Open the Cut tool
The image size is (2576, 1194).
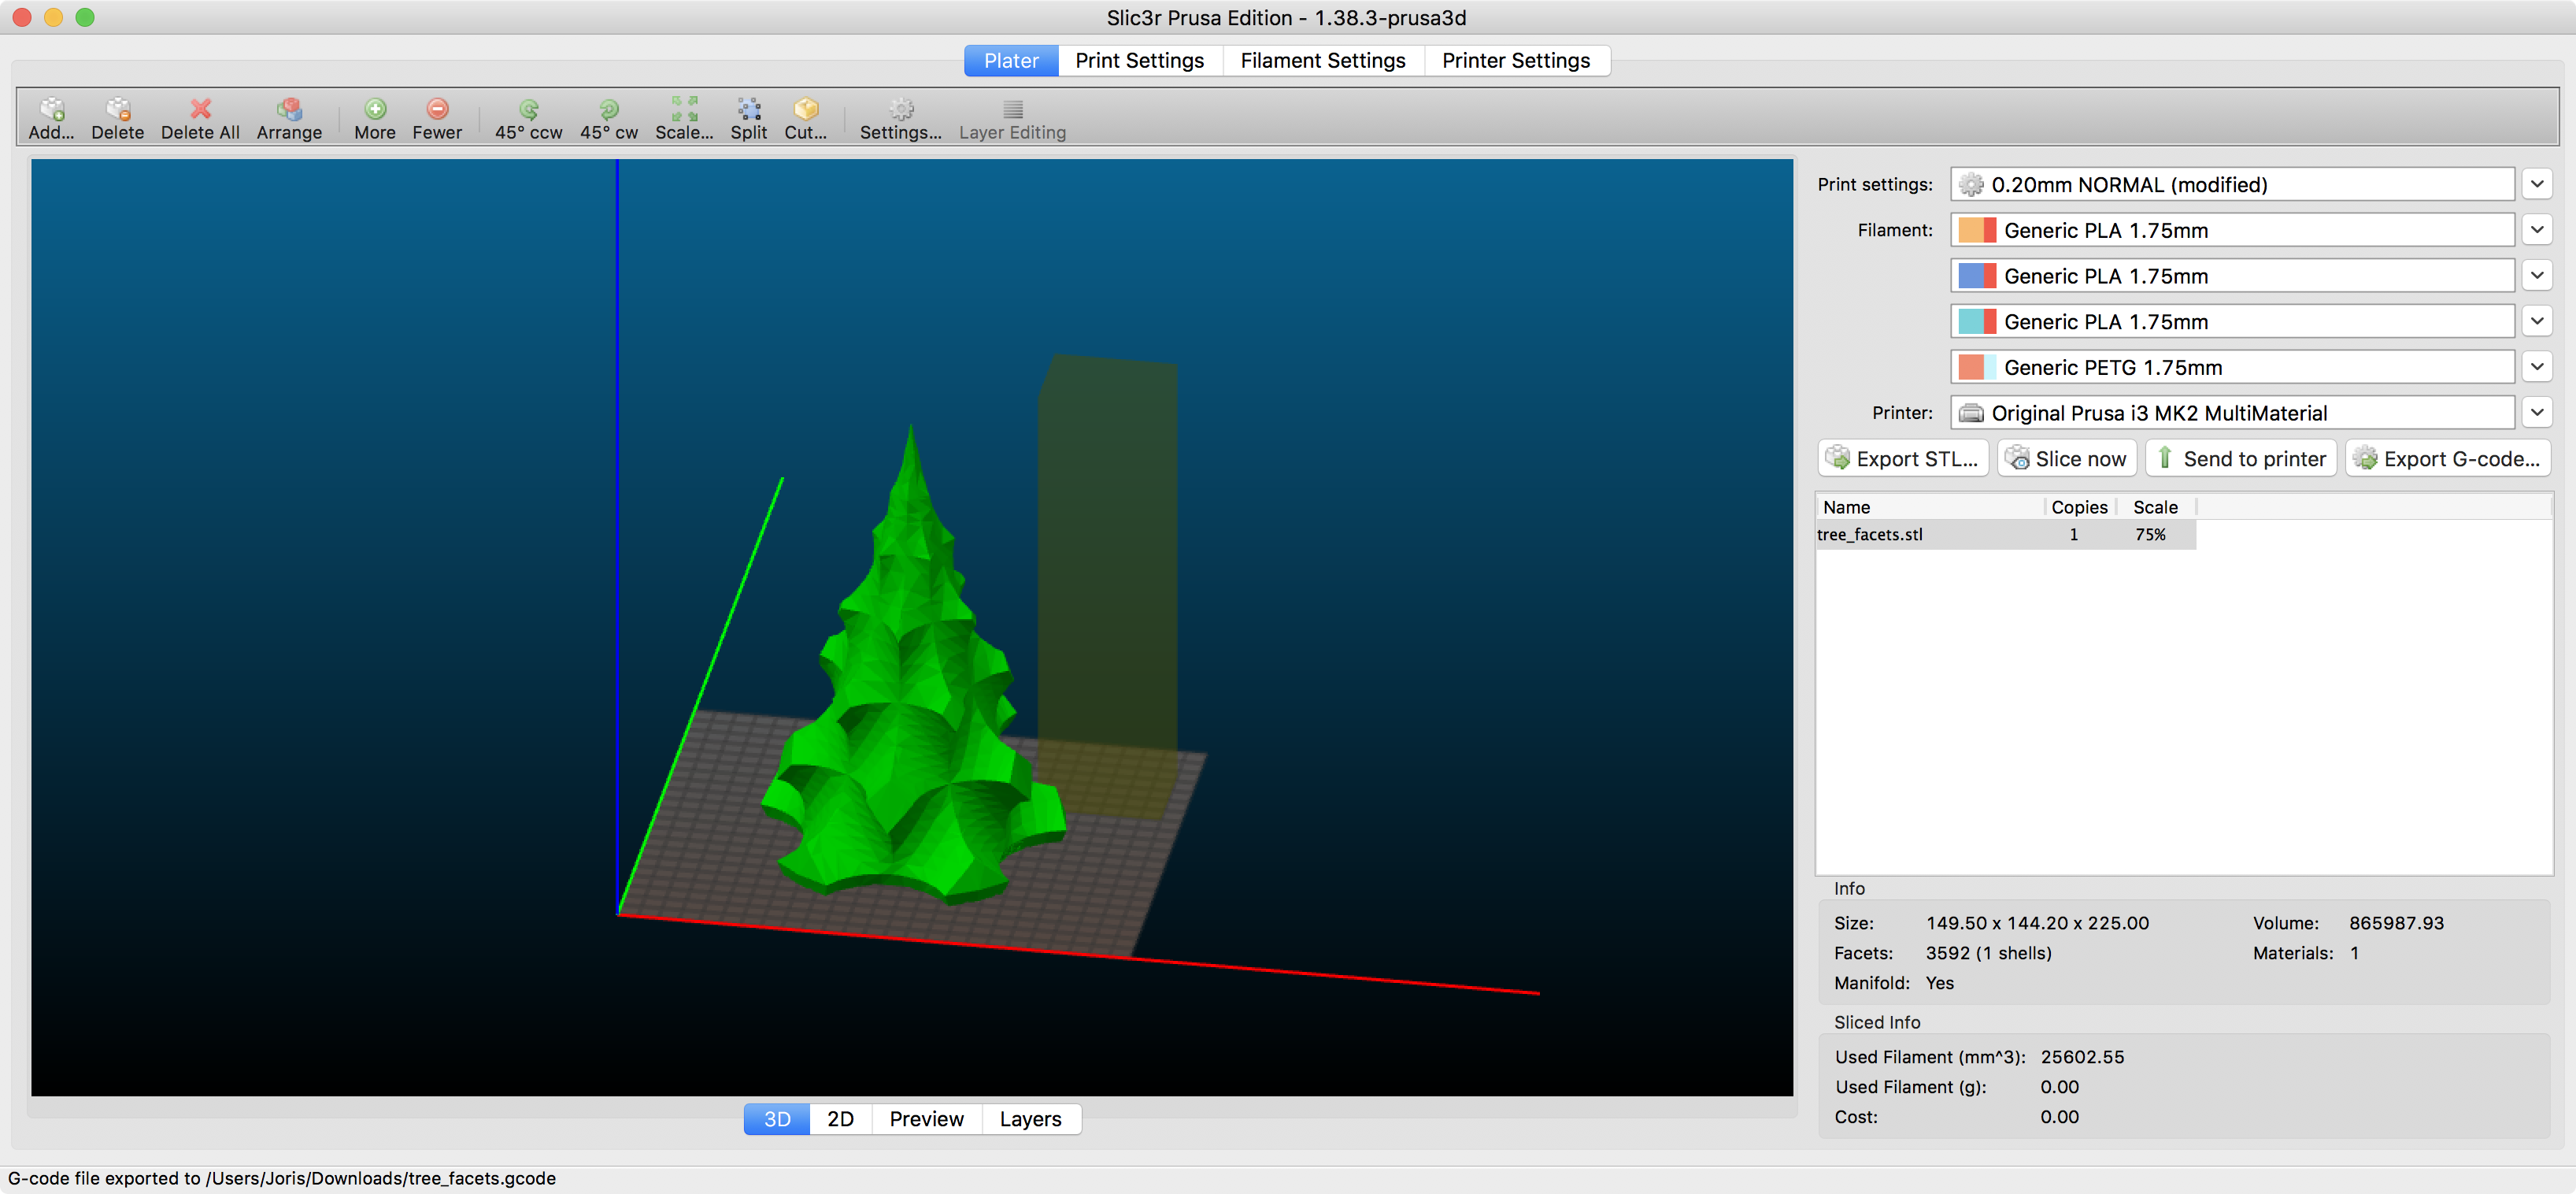805,118
